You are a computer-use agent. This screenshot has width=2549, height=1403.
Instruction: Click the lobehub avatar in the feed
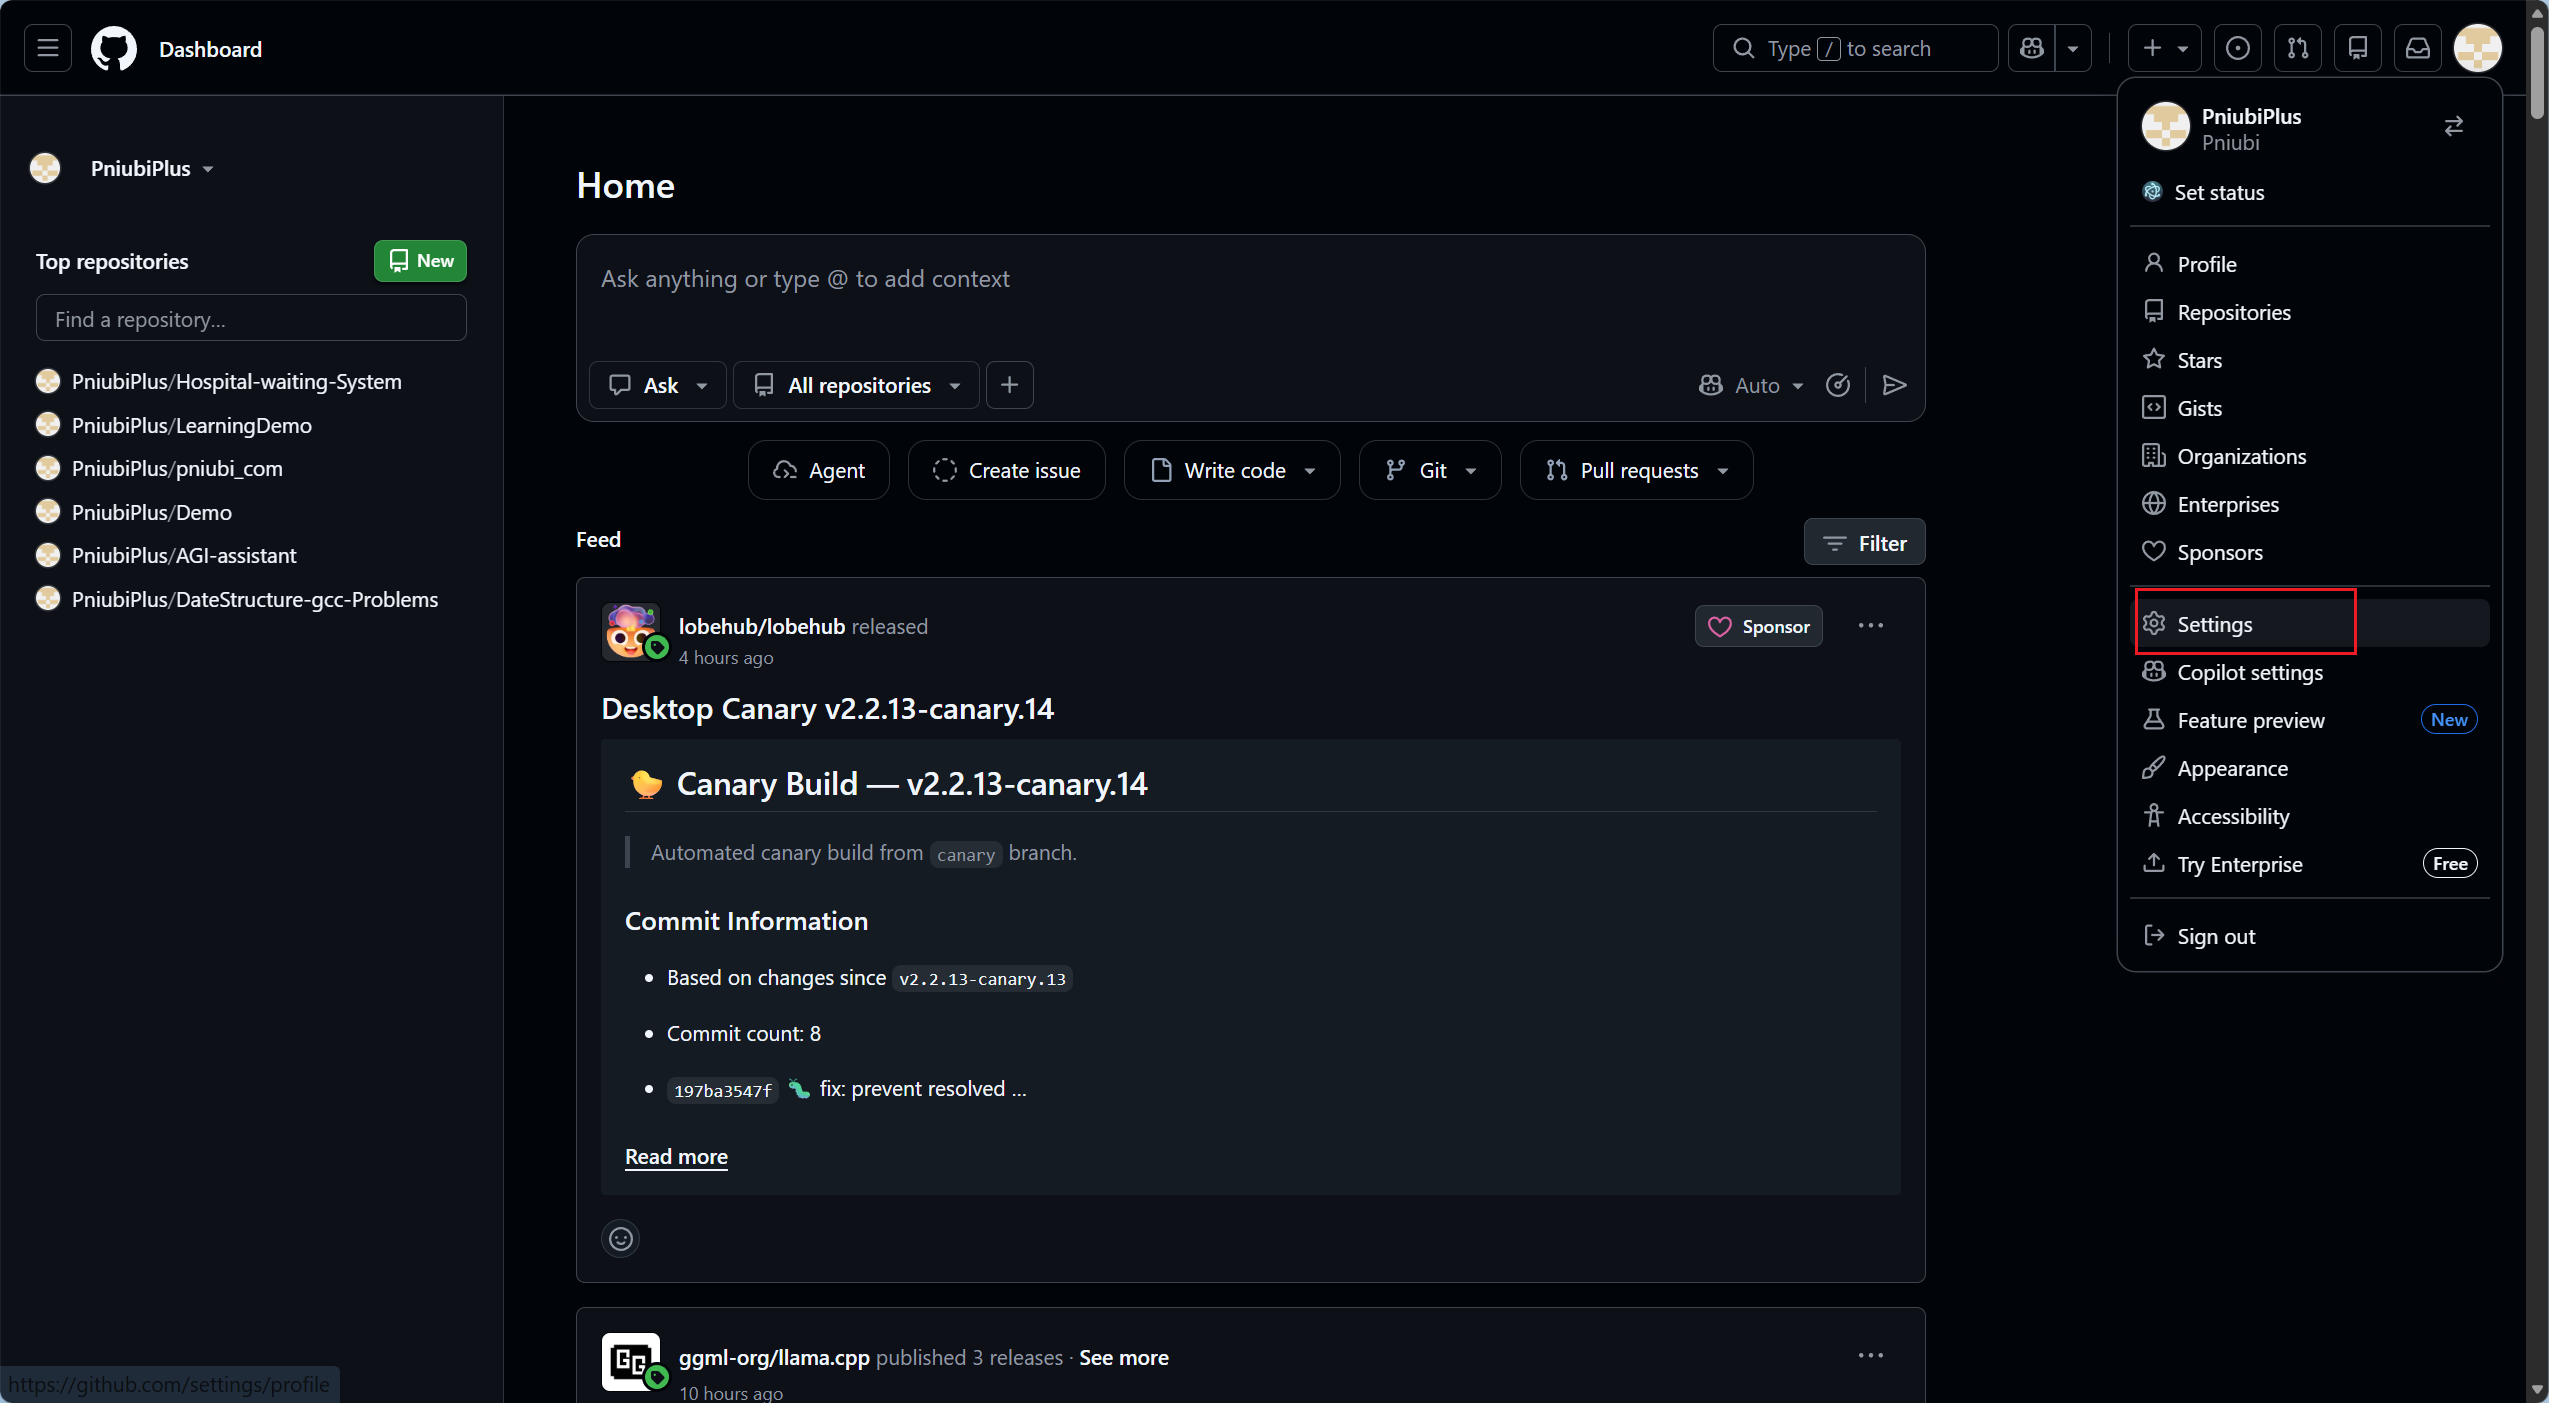pos(631,632)
